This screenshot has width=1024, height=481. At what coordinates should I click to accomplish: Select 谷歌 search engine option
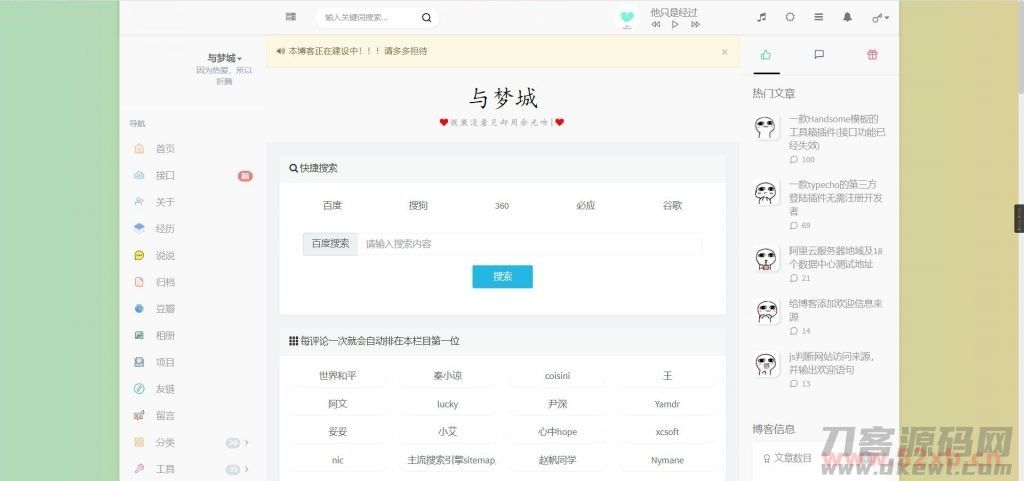672,206
